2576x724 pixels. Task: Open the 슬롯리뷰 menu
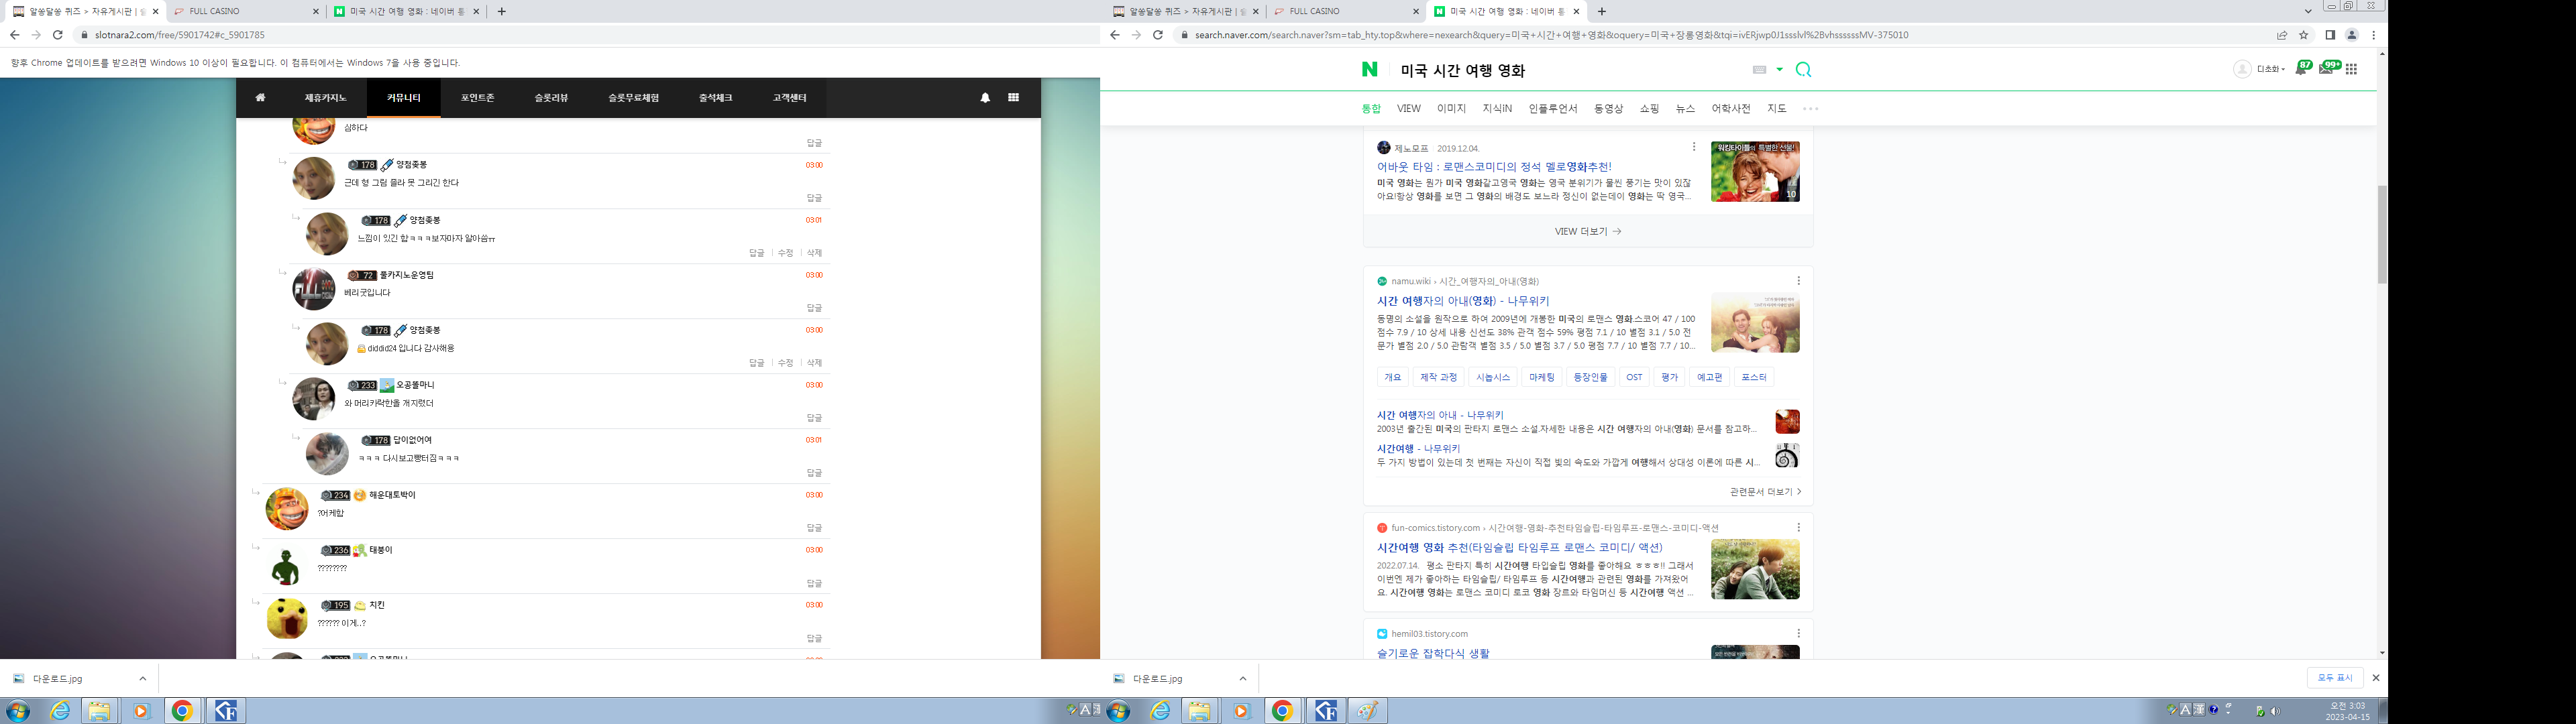tap(551, 98)
